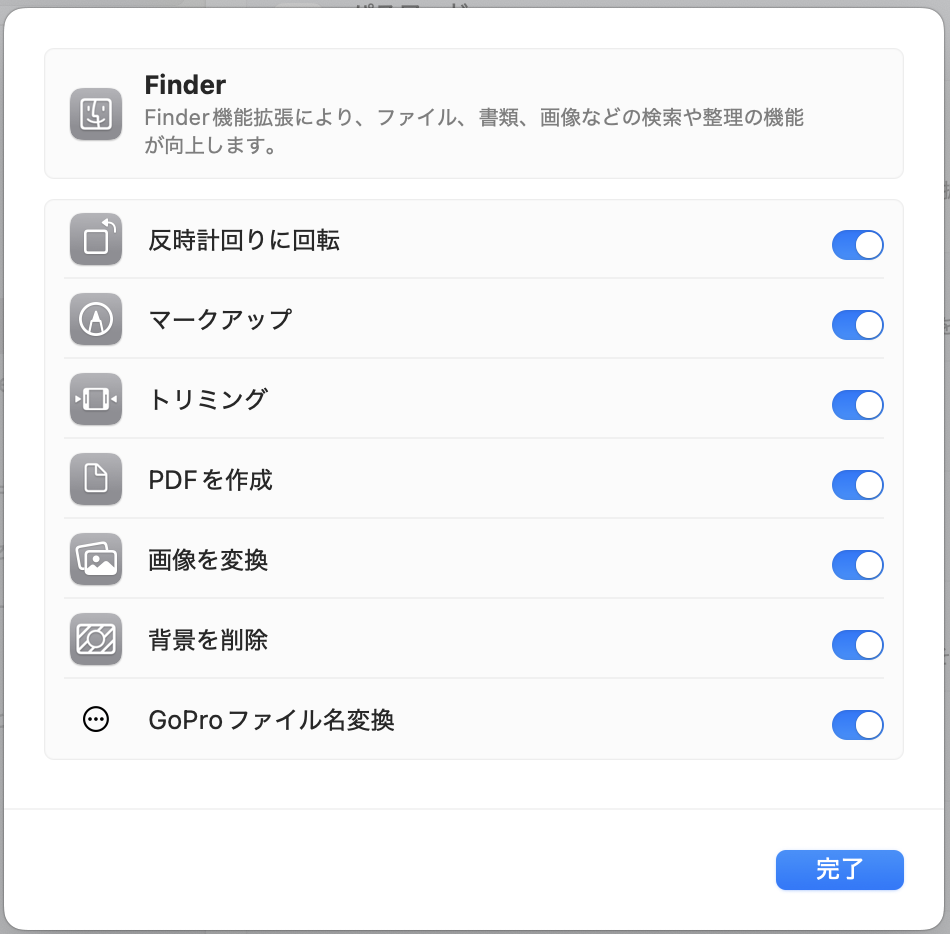The width and height of the screenshot is (950, 934).
Task: Select the マークアップ row label
Action: tap(221, 319)
